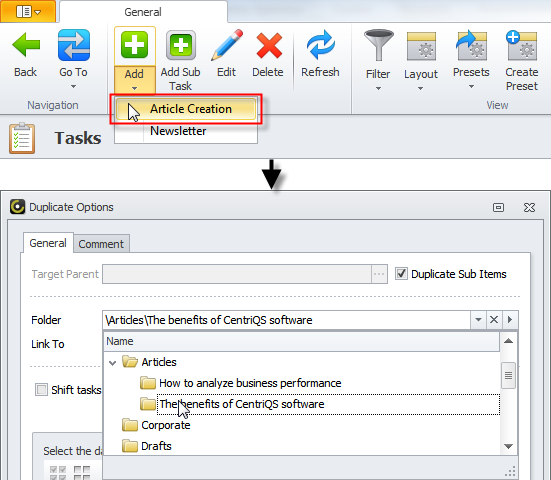Clear the Folder field with the X button
This screenshot has width=551, height=480.
tap(494, 320)
